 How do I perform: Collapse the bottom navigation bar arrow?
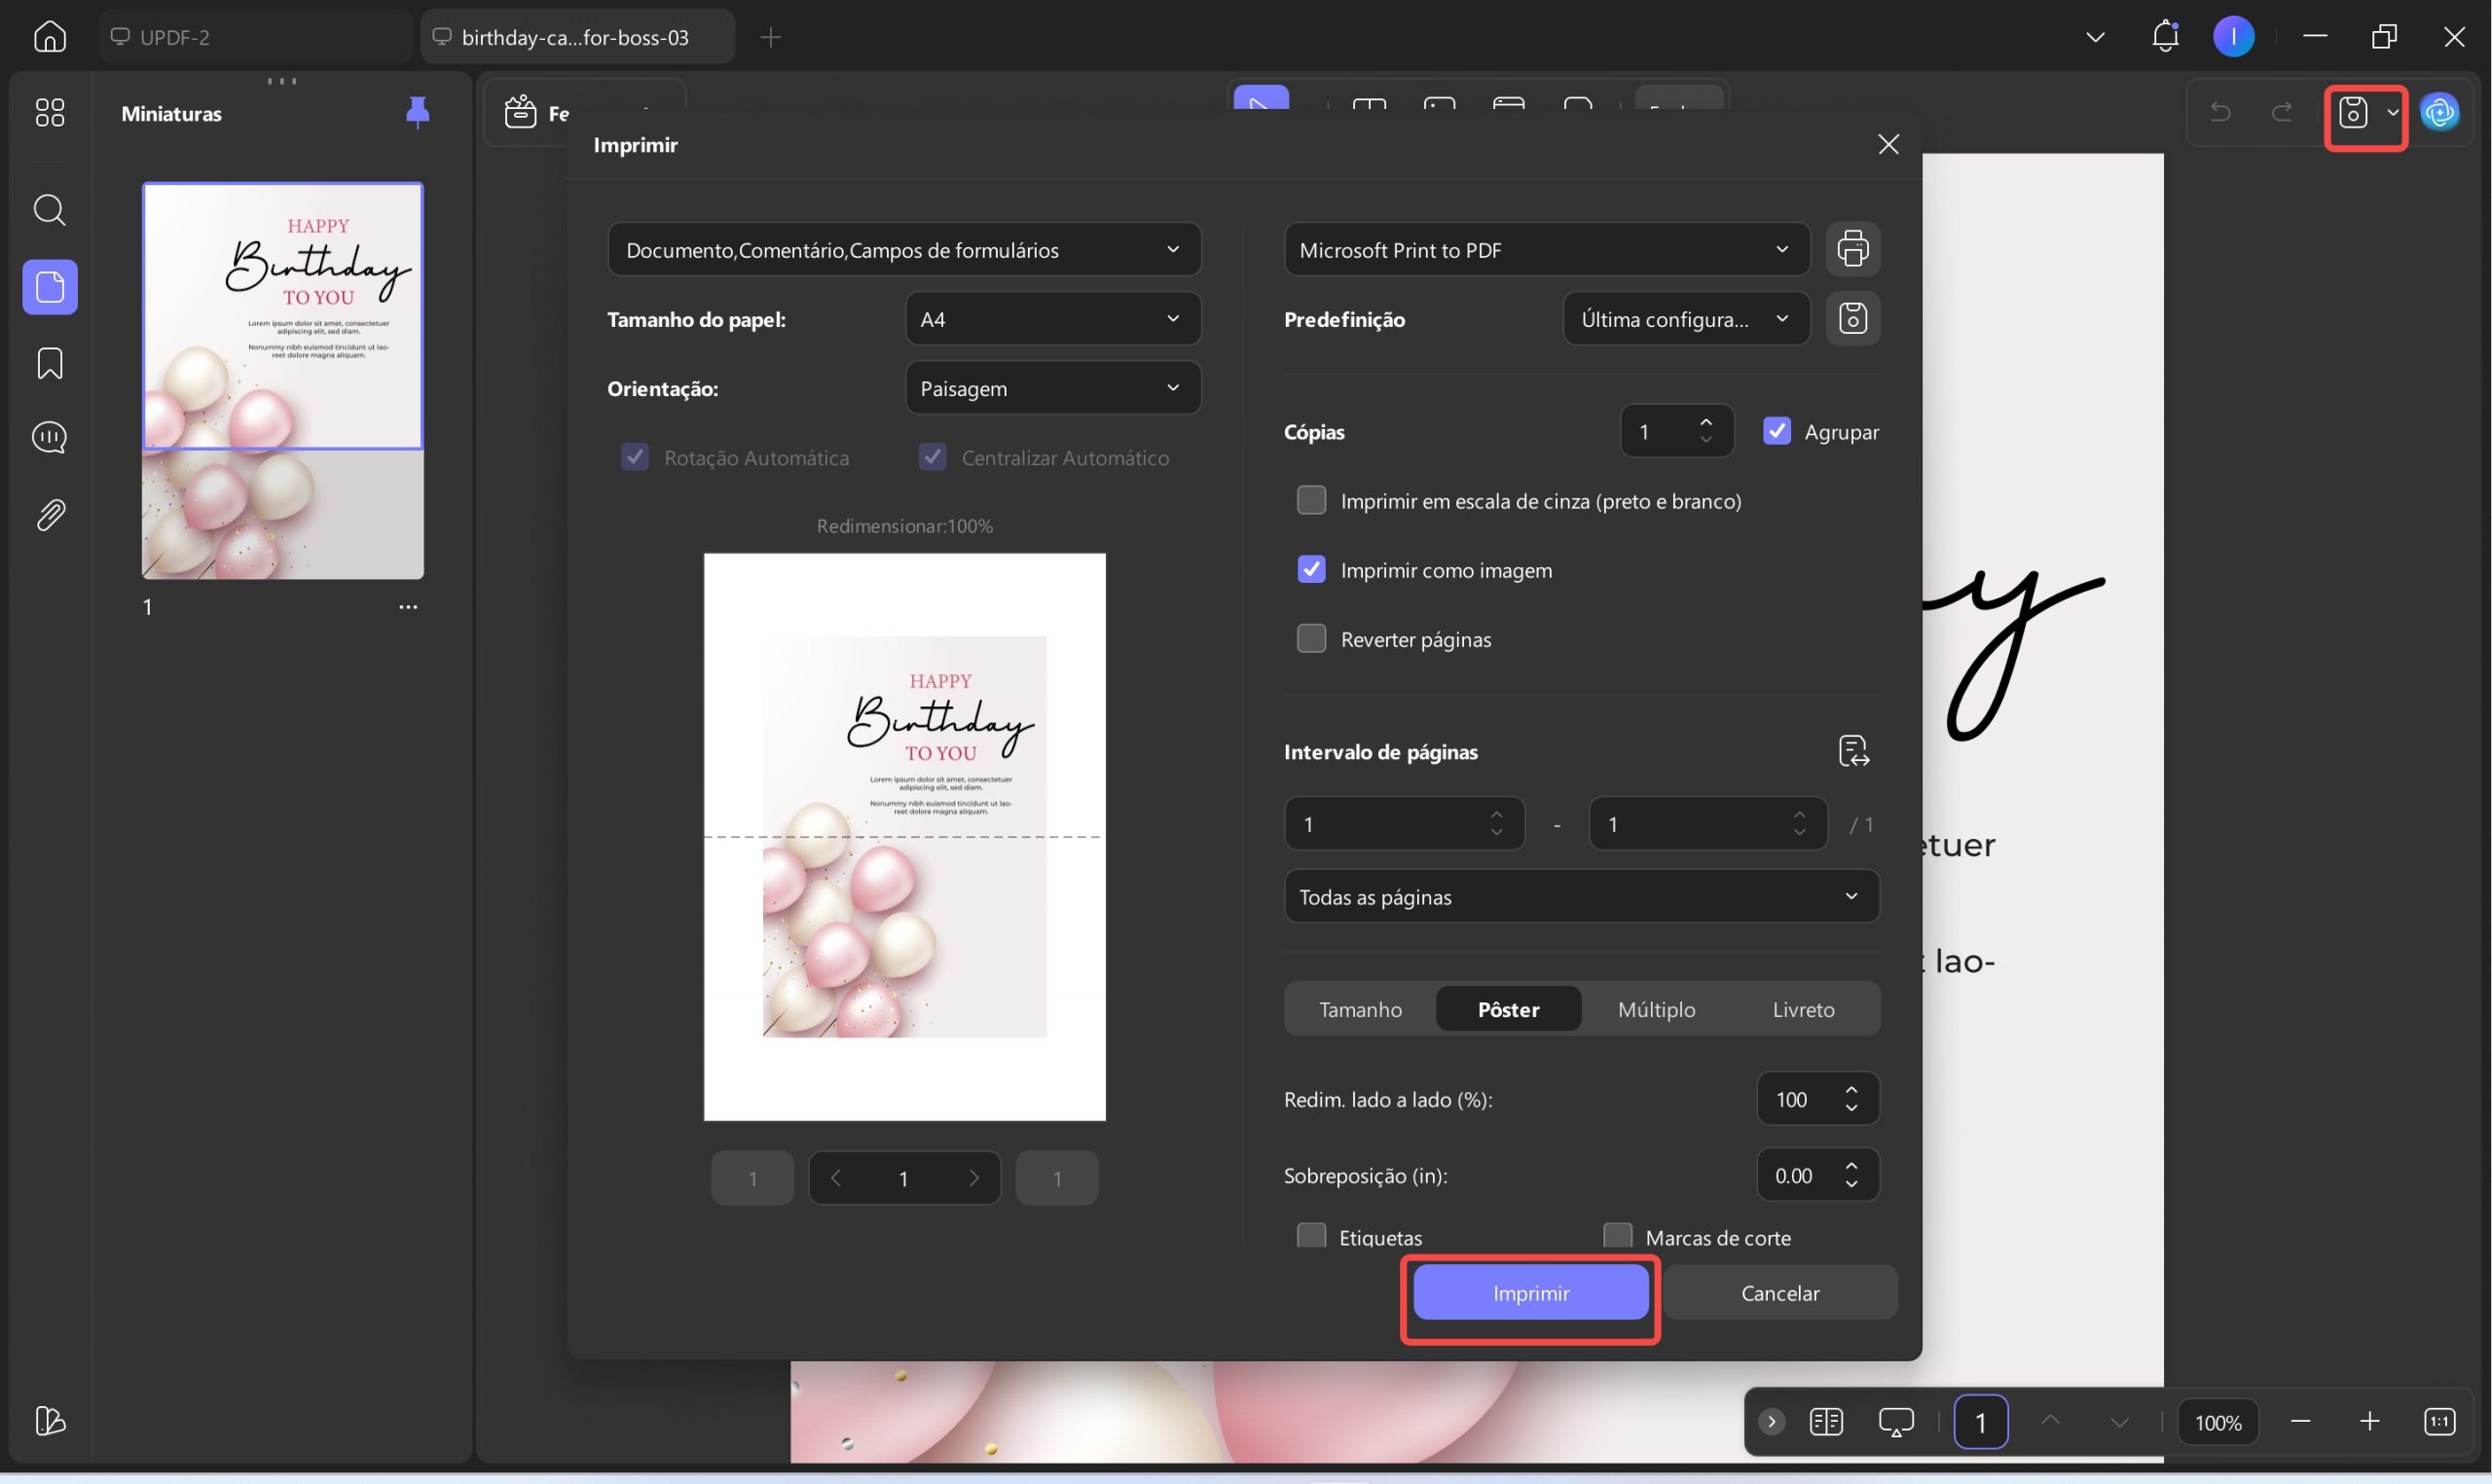(1771, 1421)
